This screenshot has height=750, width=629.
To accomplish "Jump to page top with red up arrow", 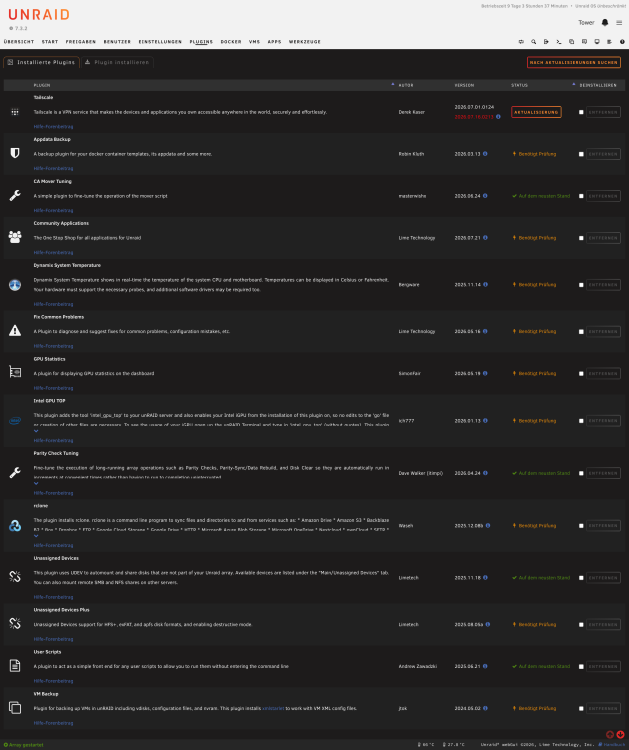I will [x=610, y=735].
